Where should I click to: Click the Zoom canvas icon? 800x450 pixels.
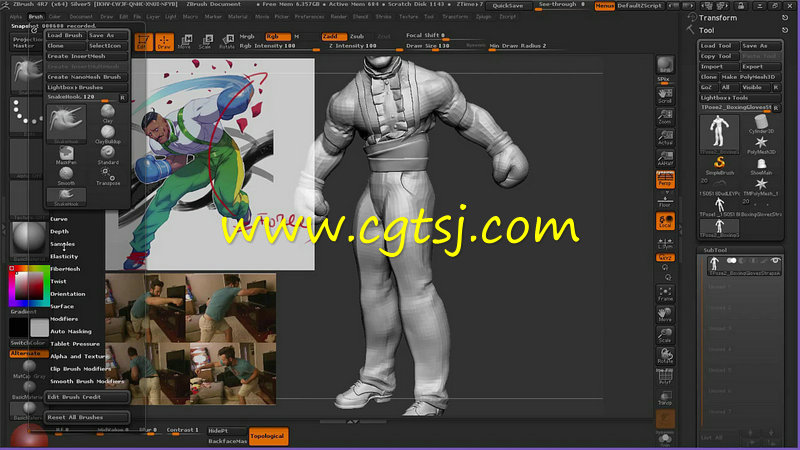point(665,116)
